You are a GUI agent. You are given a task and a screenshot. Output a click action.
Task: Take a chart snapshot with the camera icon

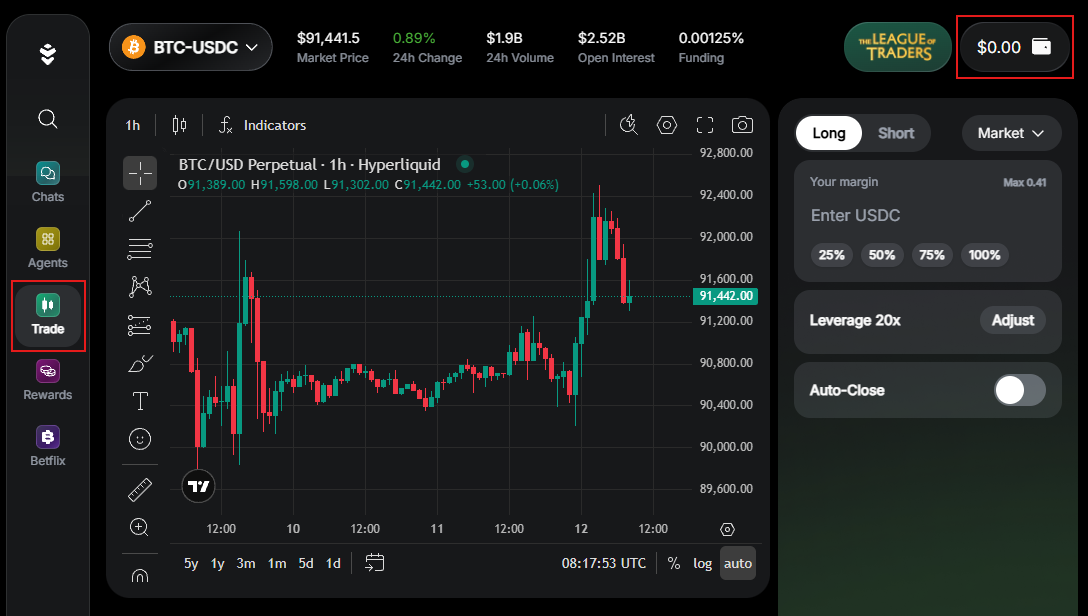tap(742, 124)
